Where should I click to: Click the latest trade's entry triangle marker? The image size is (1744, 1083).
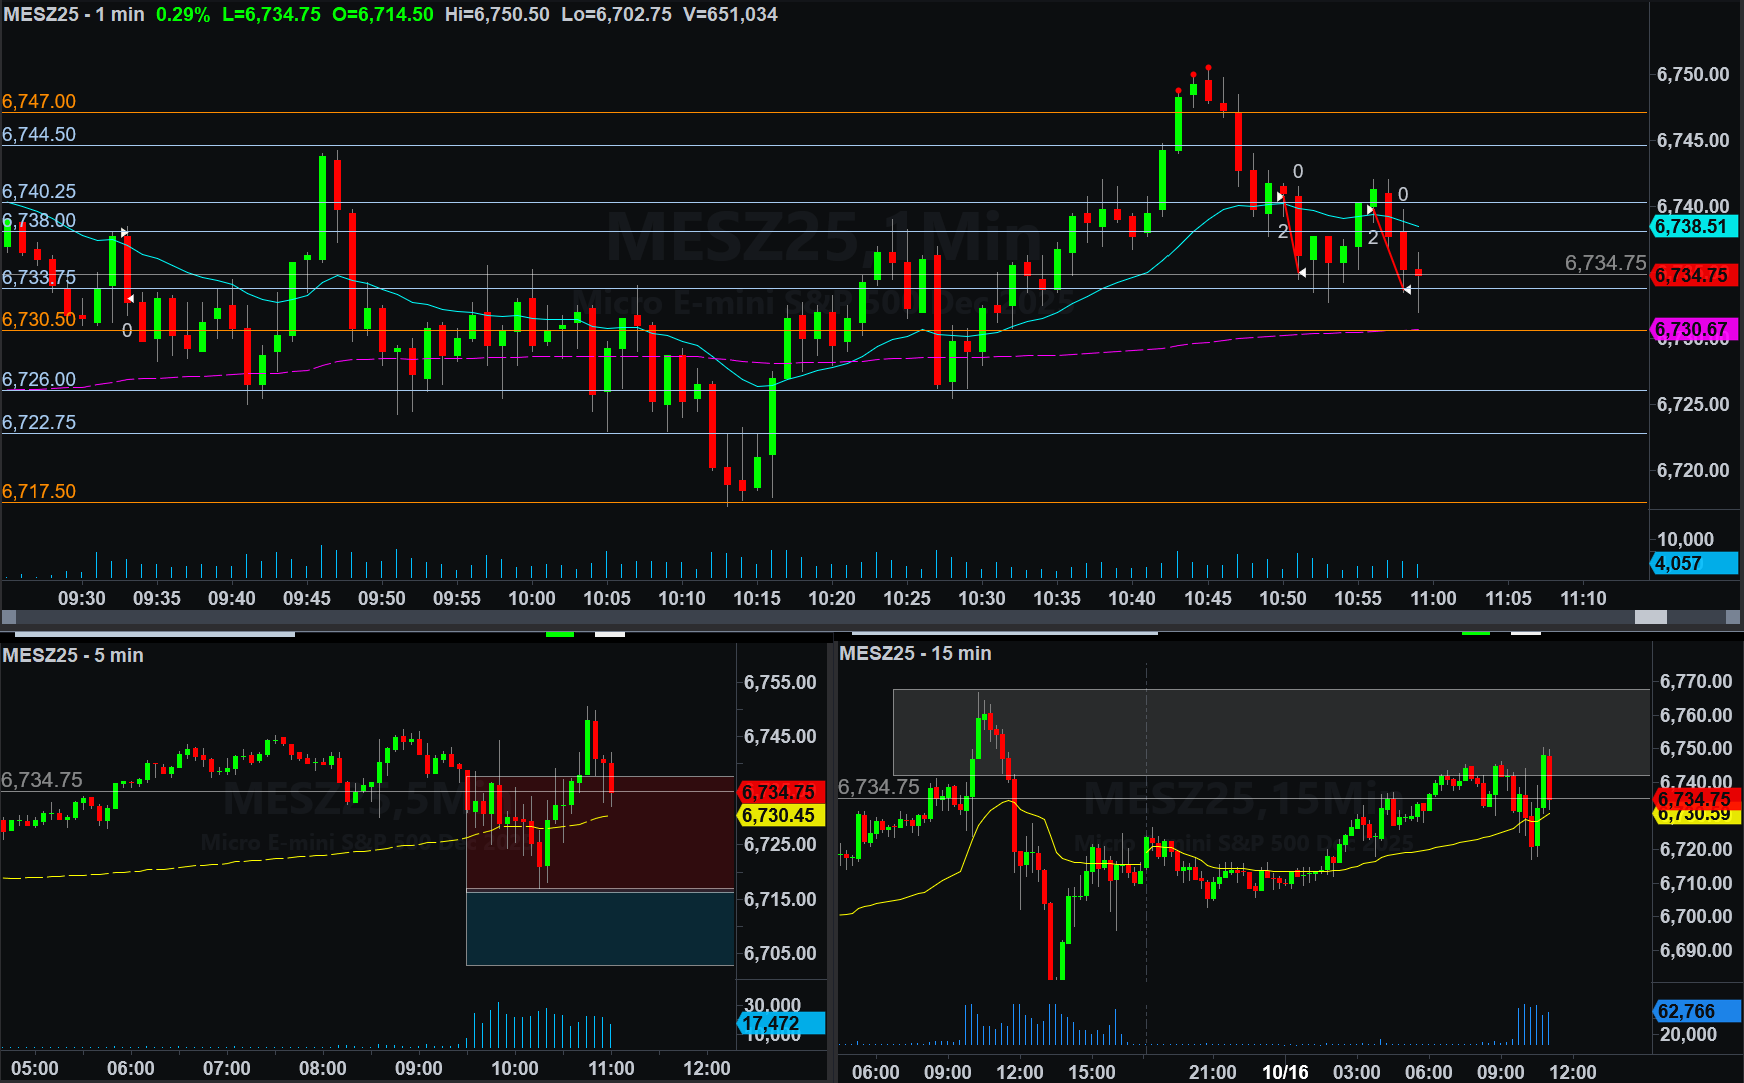[1371, 209]
